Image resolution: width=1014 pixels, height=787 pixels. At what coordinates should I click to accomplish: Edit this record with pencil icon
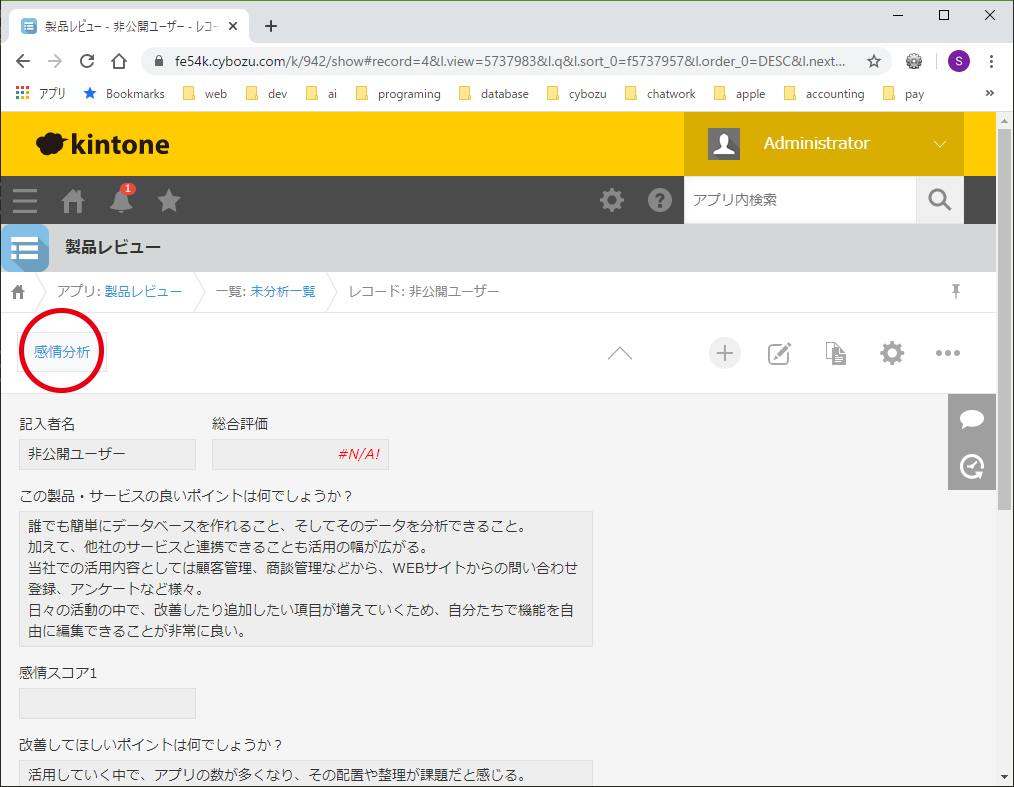pyautogui.click(x=779, y=354)
